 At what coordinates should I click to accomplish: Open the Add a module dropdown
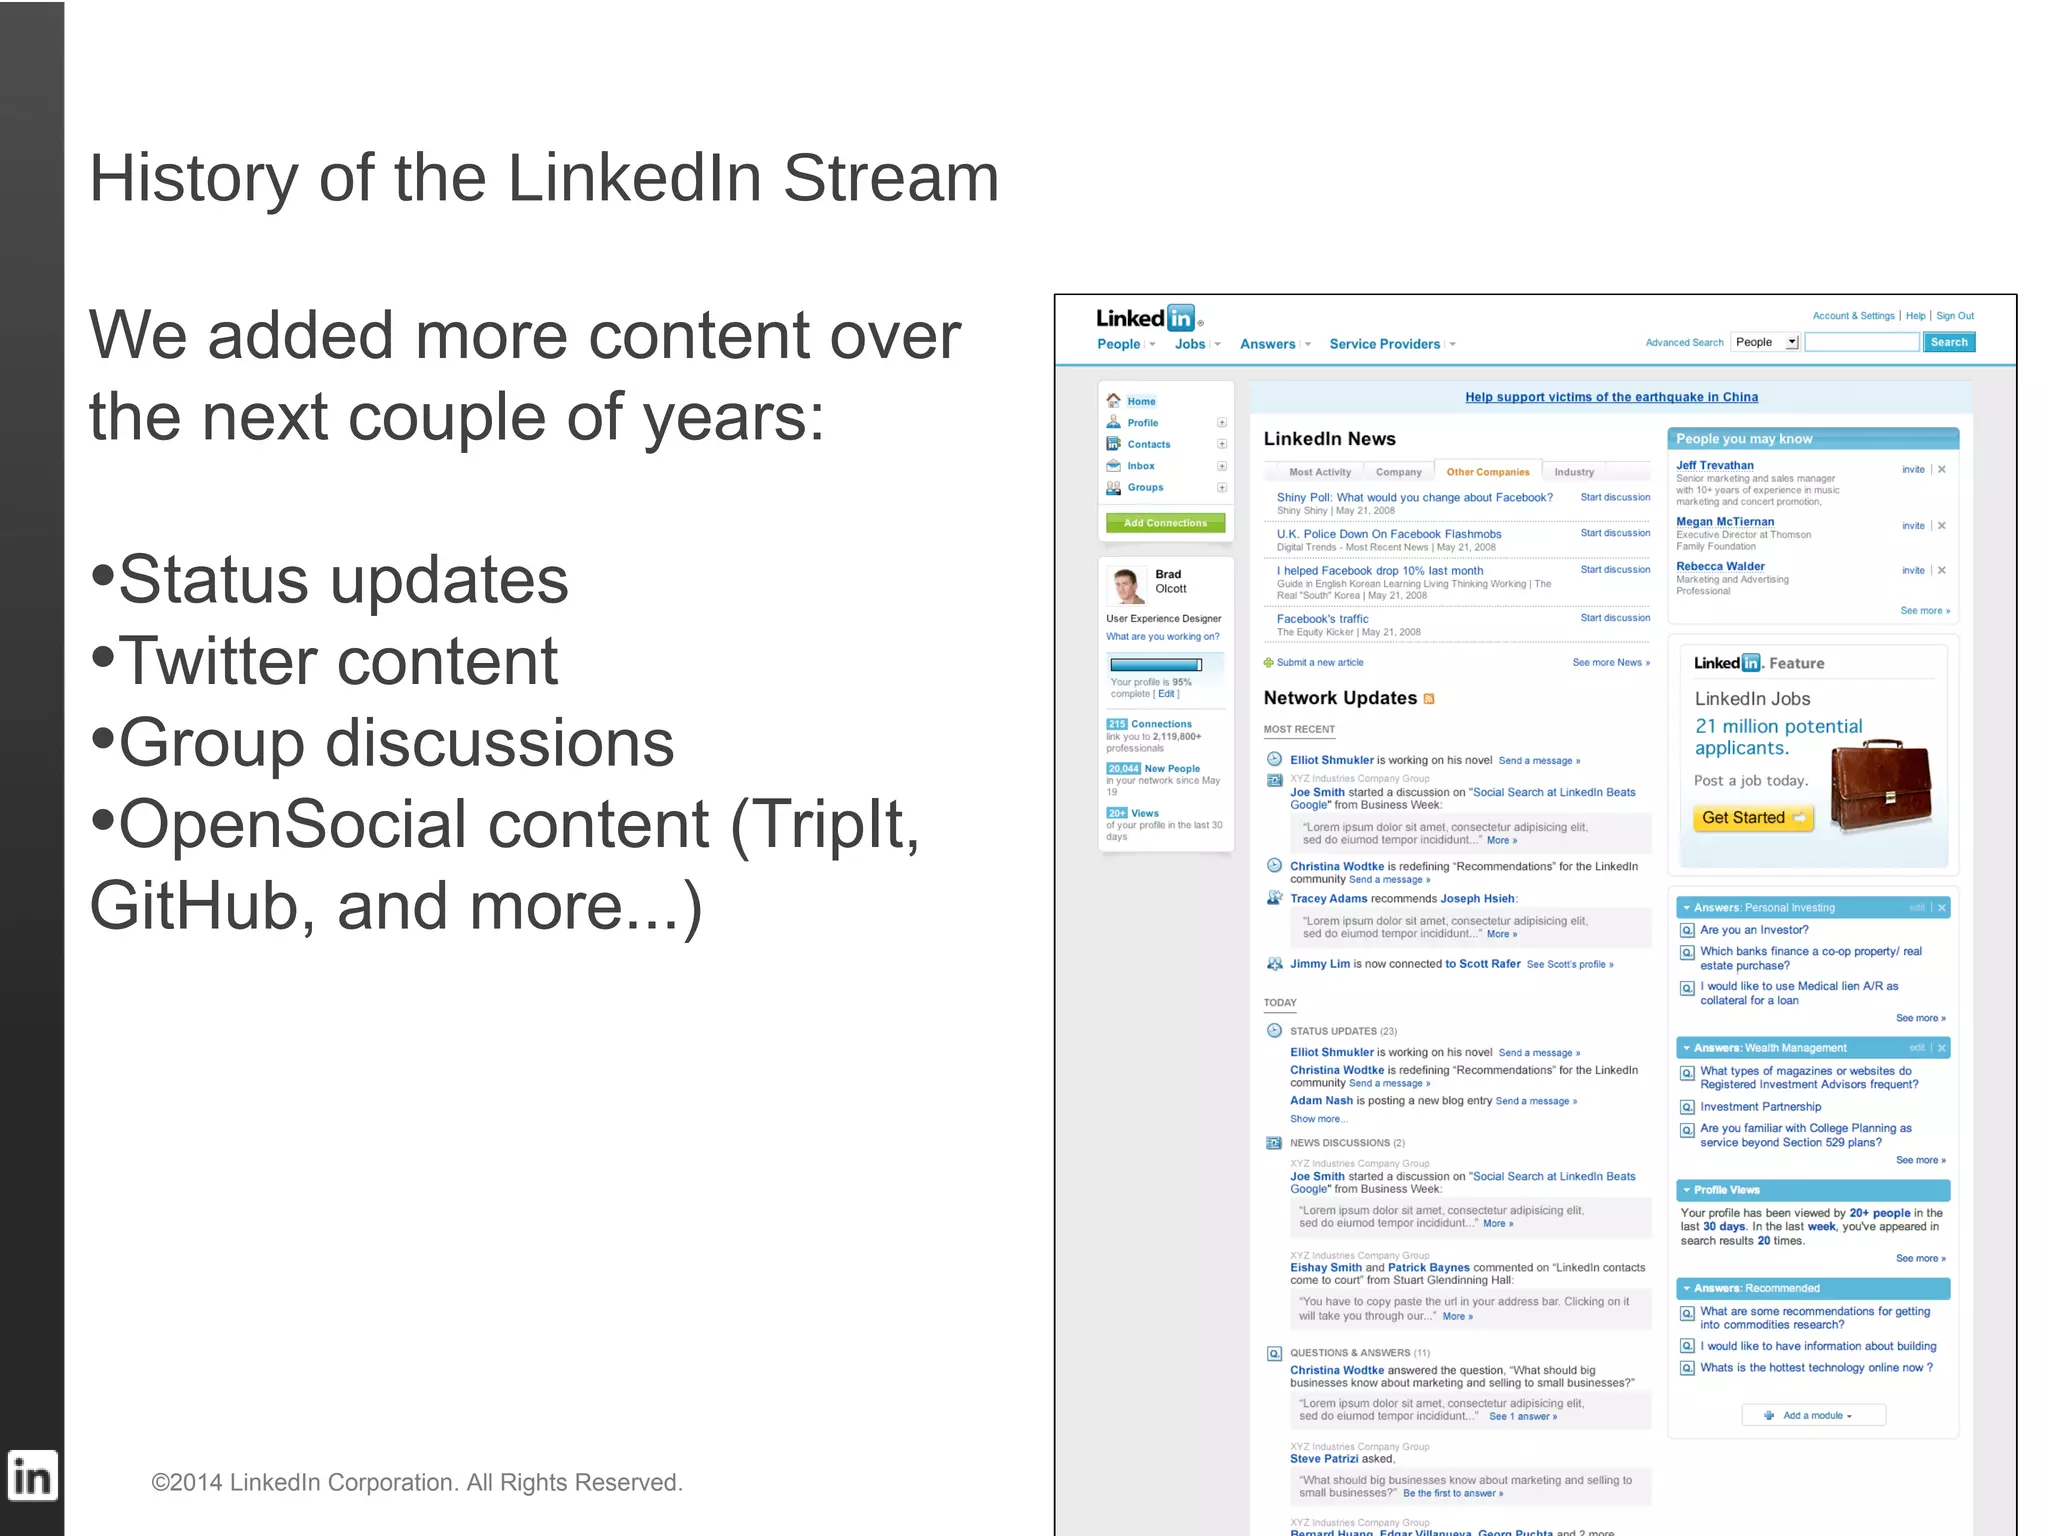click(x=1814, y=1415)
